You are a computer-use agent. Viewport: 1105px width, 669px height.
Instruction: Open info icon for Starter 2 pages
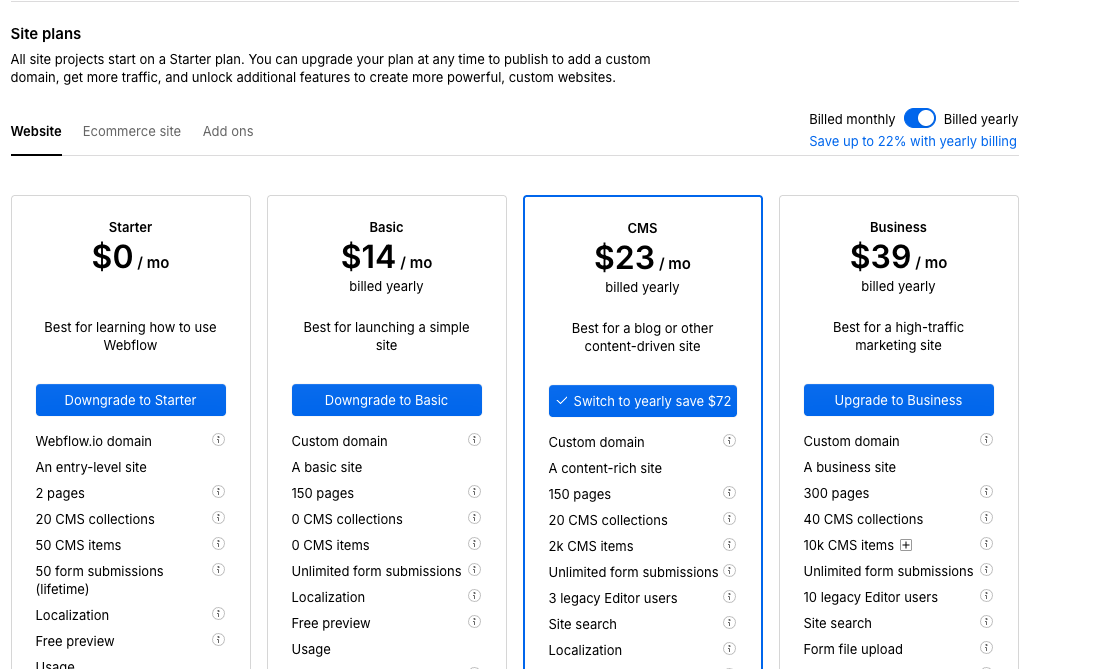point(218,492)
